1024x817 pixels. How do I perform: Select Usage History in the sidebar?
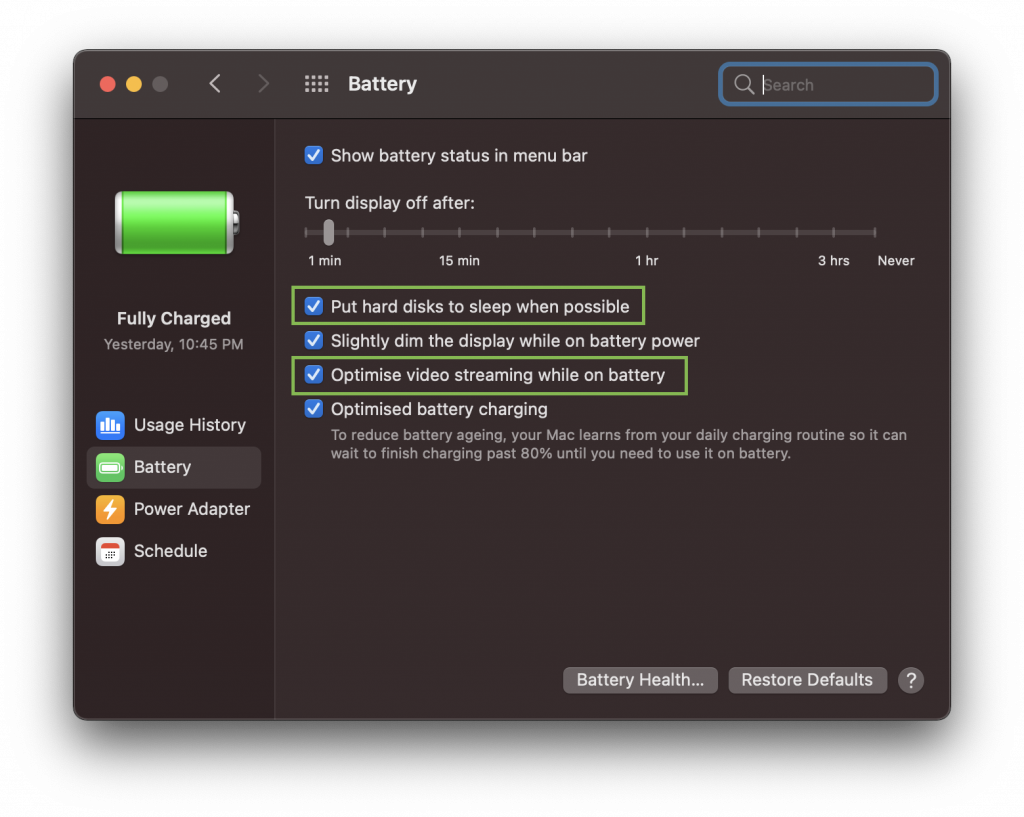pyautogui.click(x=174, y=425)
